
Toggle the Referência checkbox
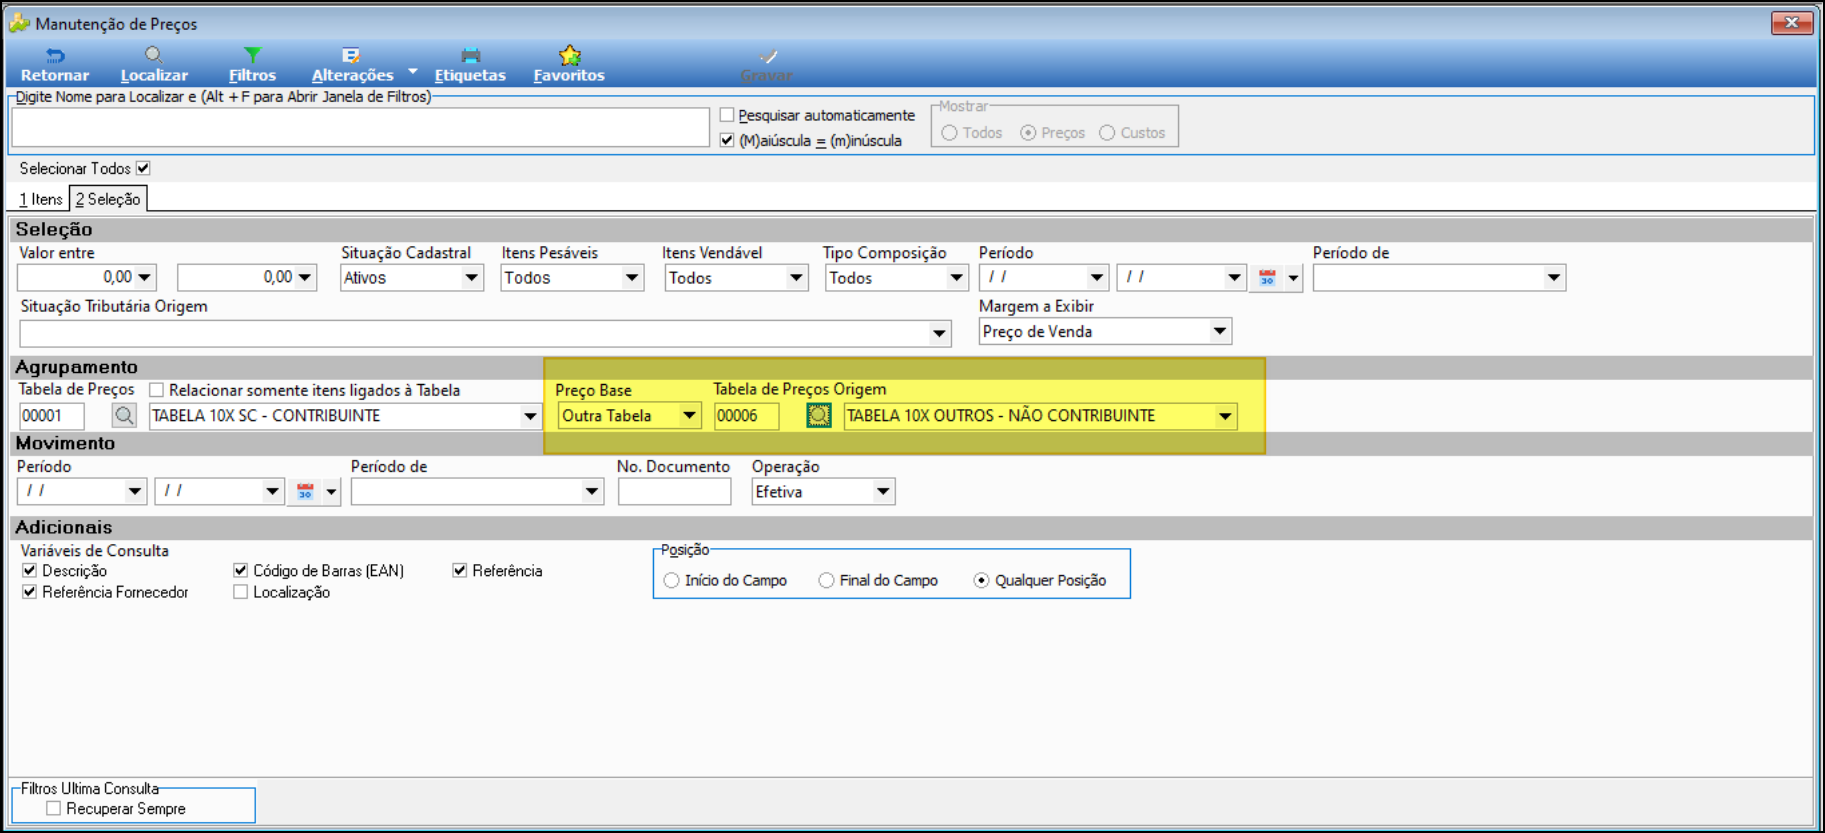[459, 570]
